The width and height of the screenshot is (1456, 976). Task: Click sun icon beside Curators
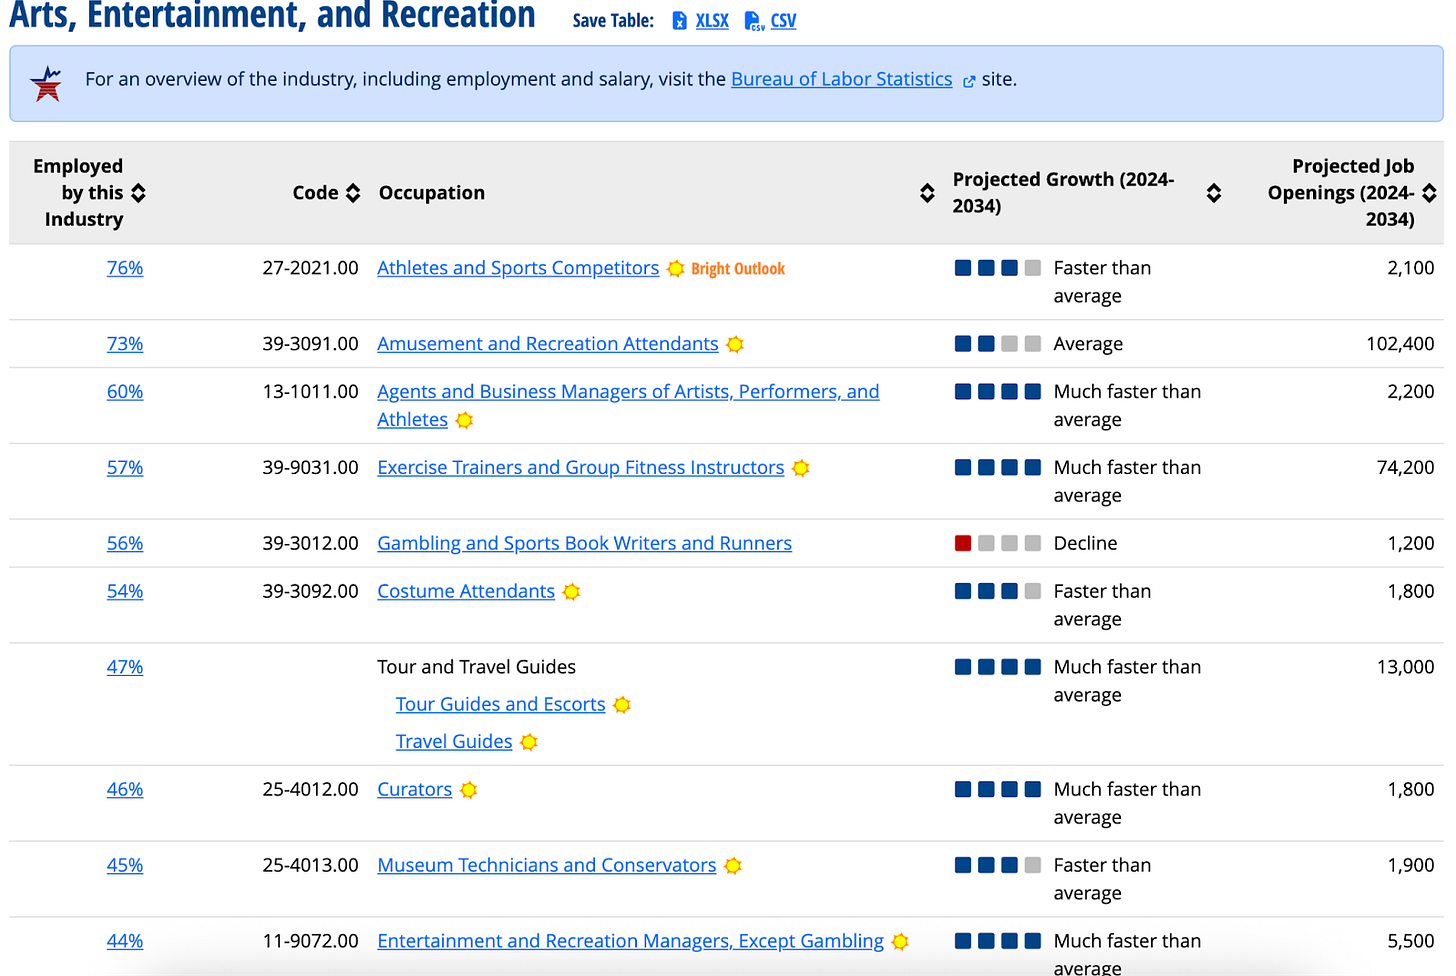(469, 790)
